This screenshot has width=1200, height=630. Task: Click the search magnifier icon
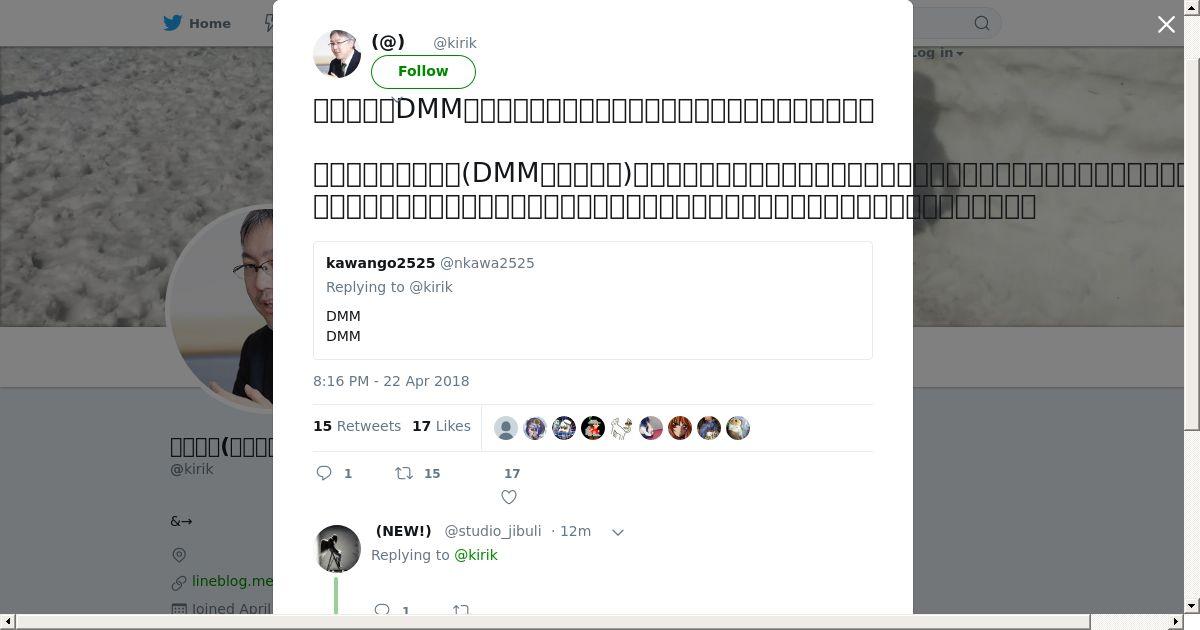(982, 23)
